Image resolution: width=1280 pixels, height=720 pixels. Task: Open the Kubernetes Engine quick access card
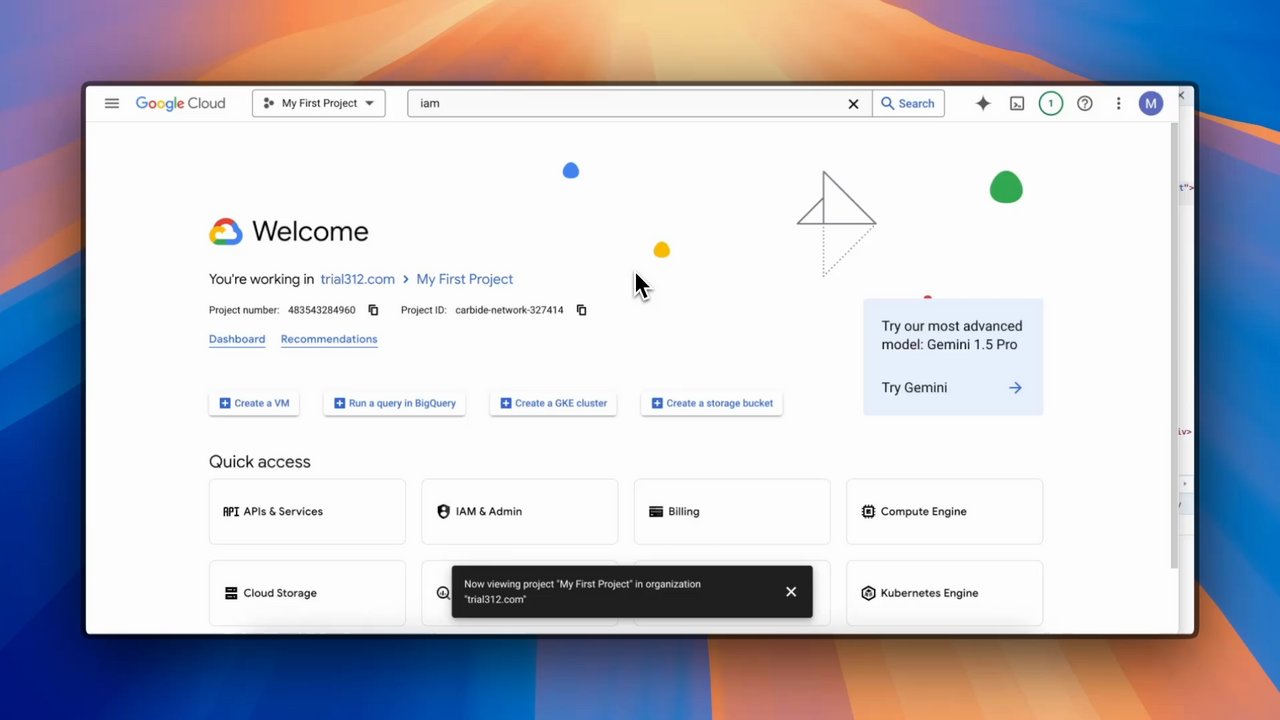pyautogui.click(x=944, y=593)
